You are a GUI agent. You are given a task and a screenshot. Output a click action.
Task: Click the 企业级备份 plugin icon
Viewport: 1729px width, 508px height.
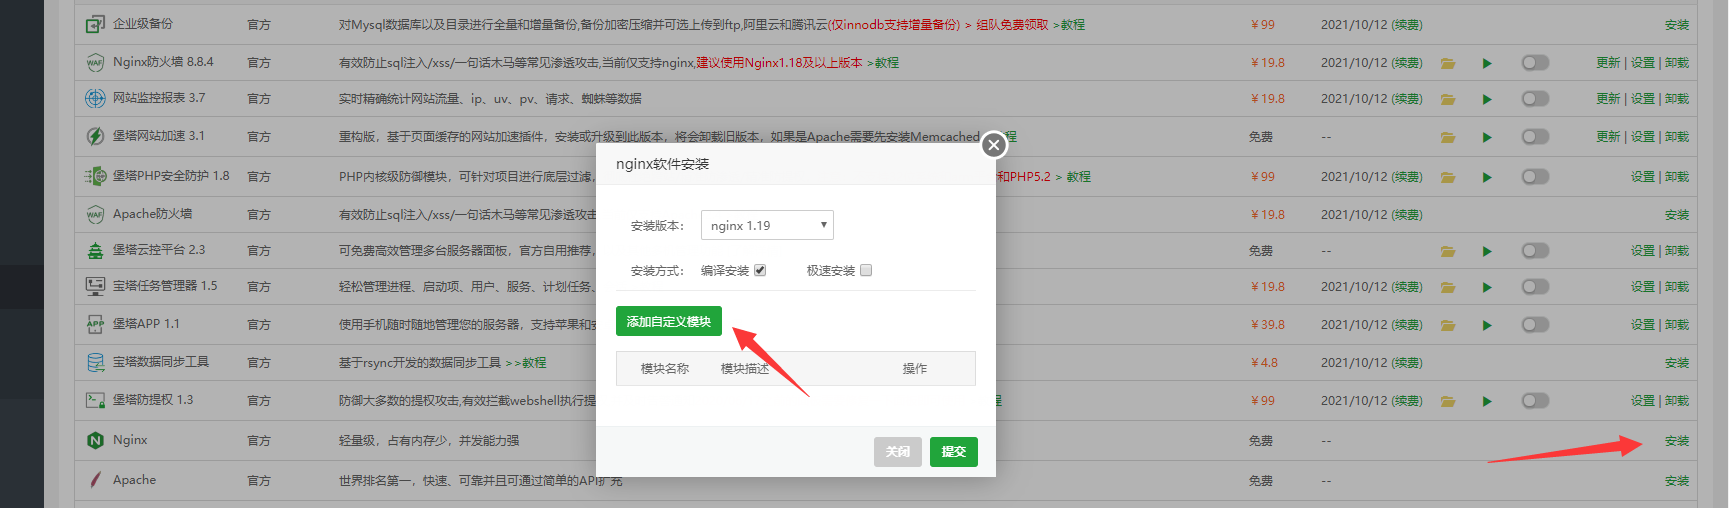(95, 24)
